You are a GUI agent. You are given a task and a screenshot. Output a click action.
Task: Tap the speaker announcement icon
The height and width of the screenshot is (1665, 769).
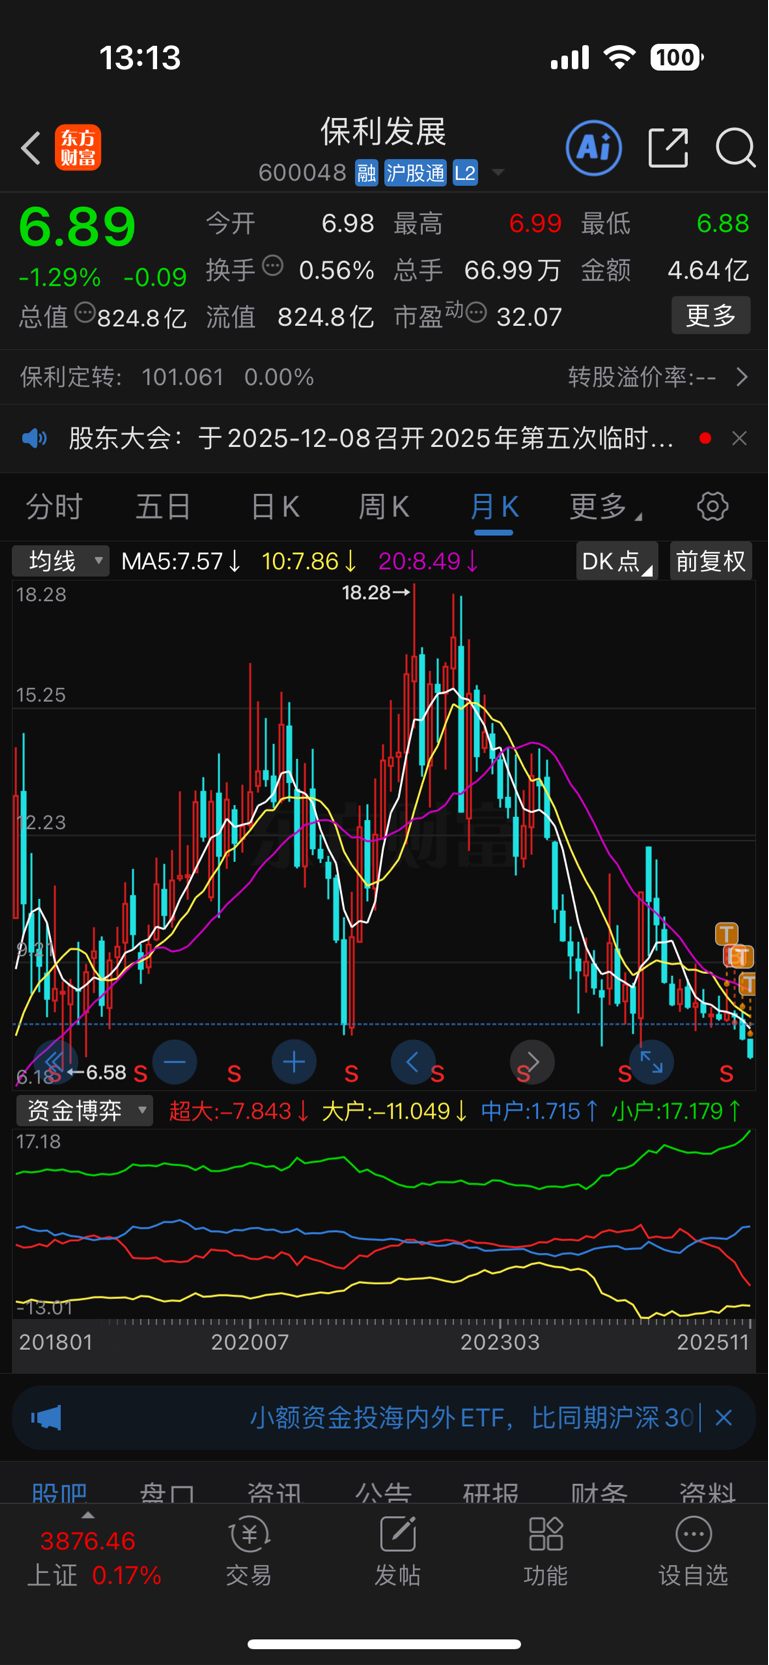[35, 438]
